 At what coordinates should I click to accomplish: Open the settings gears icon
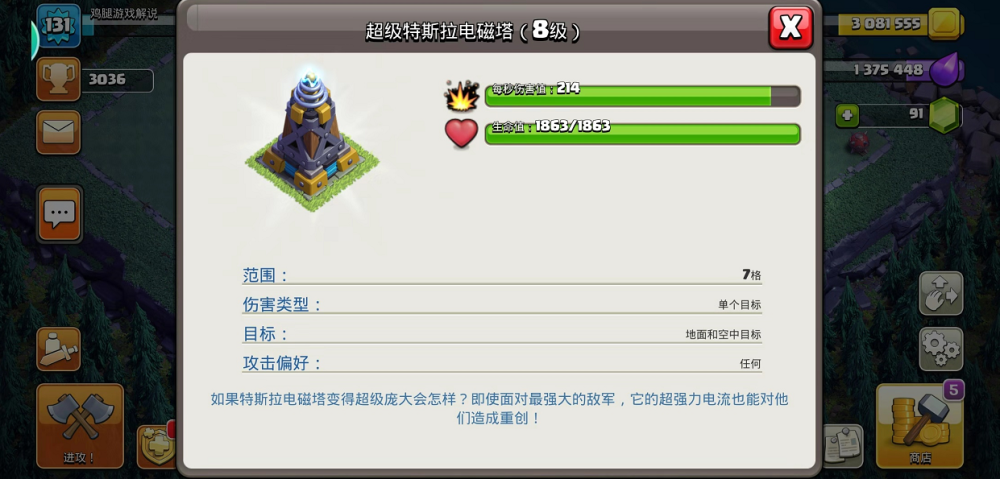click(x=941, y=349)
